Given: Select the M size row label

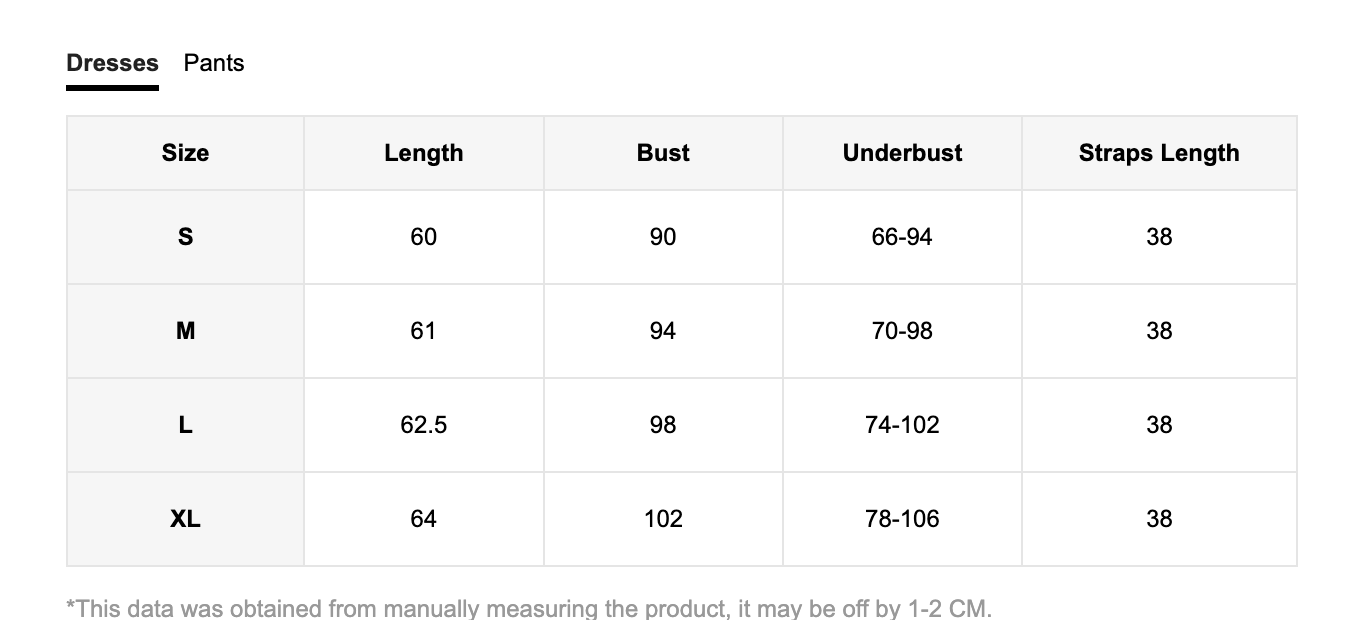Looking at the screenshot, I should [x=186, y=331].
